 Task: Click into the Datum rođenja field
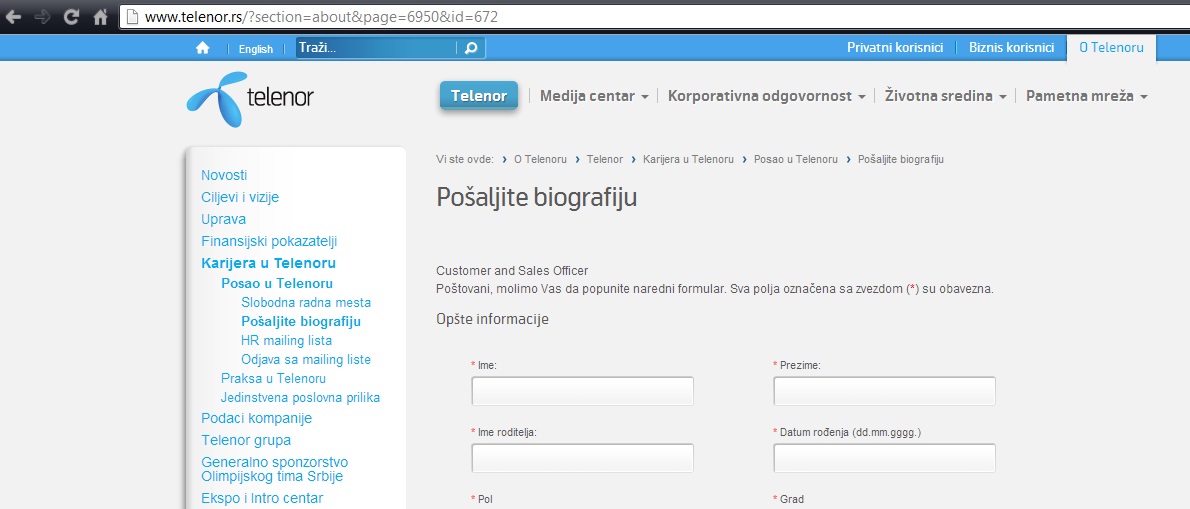point(884,458)
